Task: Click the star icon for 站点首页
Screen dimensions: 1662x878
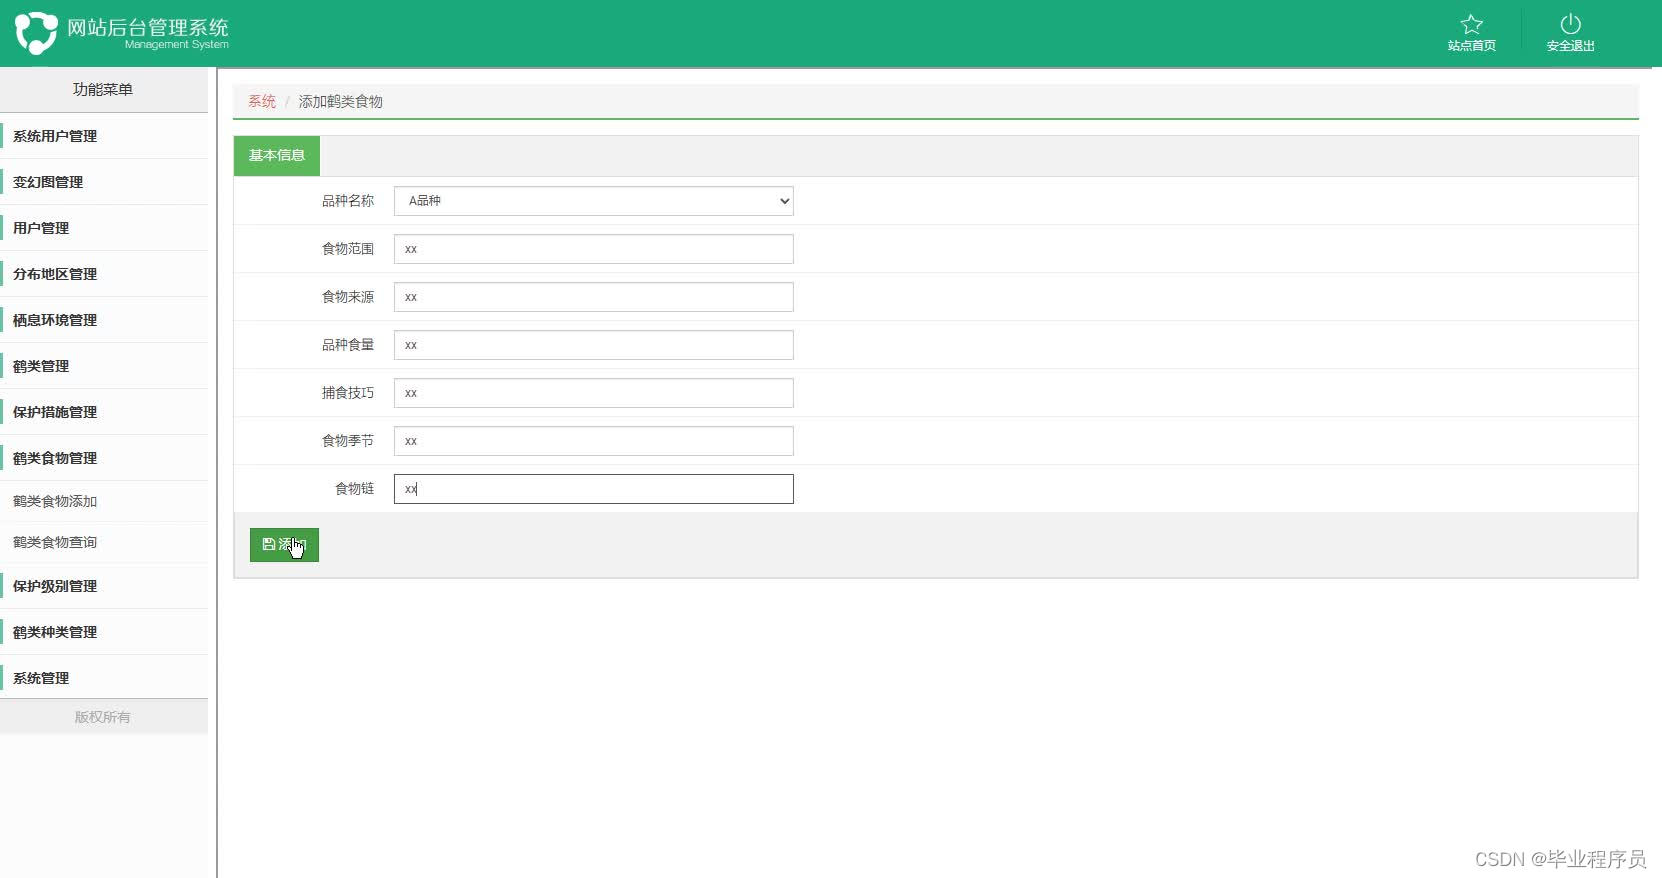Action: [1471, 24]
